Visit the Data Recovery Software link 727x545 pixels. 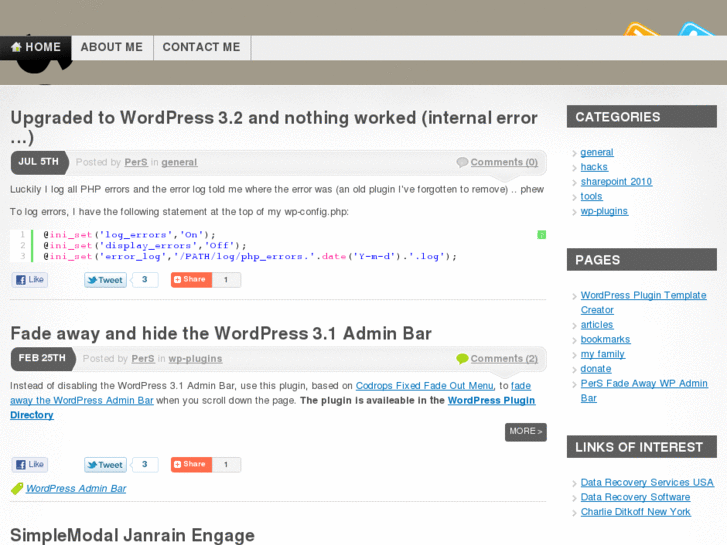tap(635, 497)
